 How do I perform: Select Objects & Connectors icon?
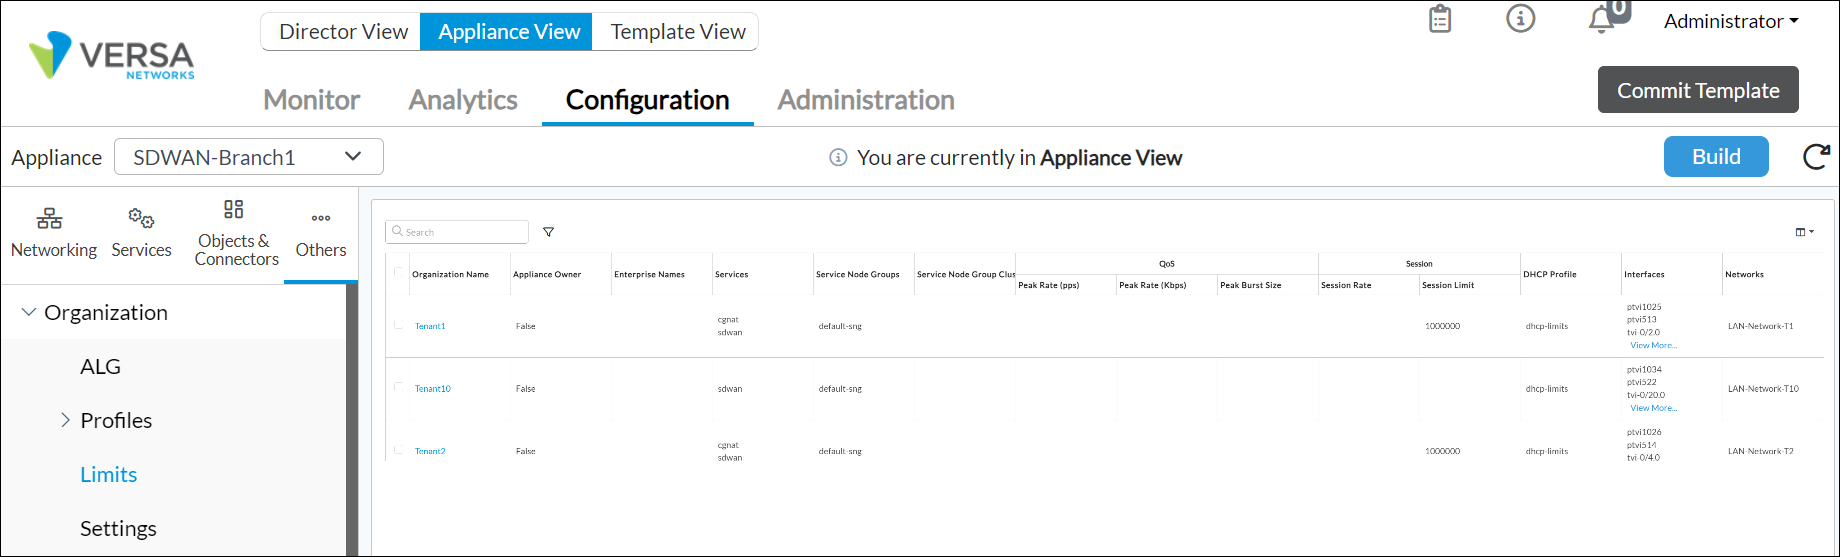click(x=234, y=209)
